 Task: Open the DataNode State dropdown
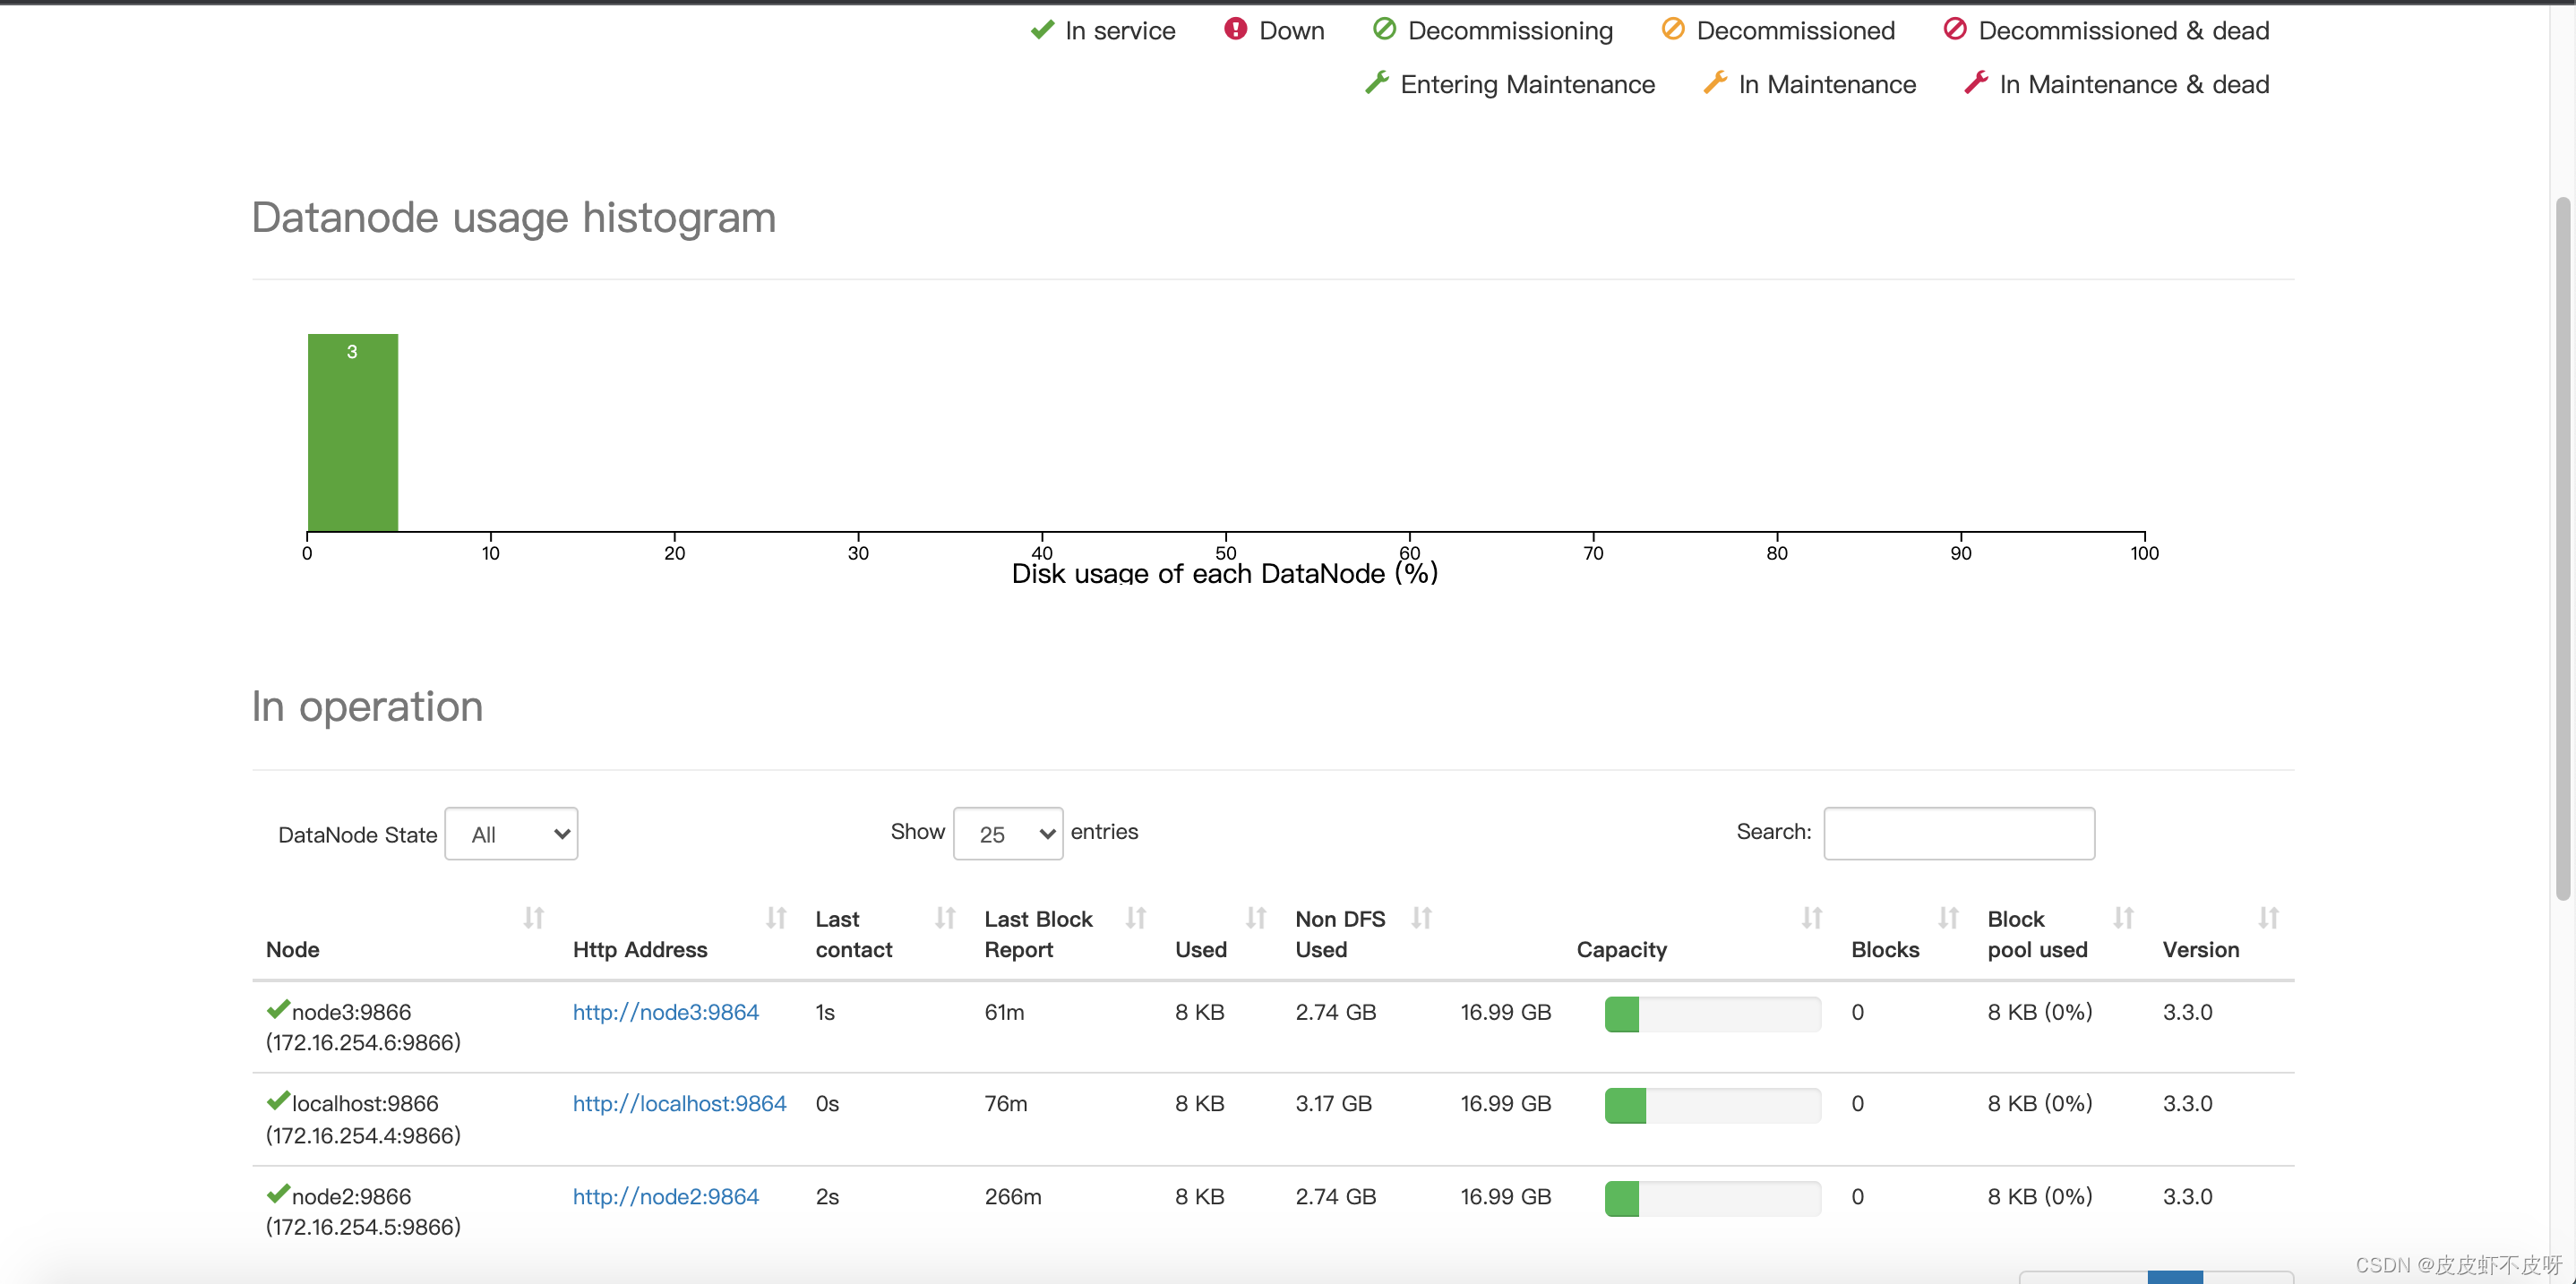511,834
